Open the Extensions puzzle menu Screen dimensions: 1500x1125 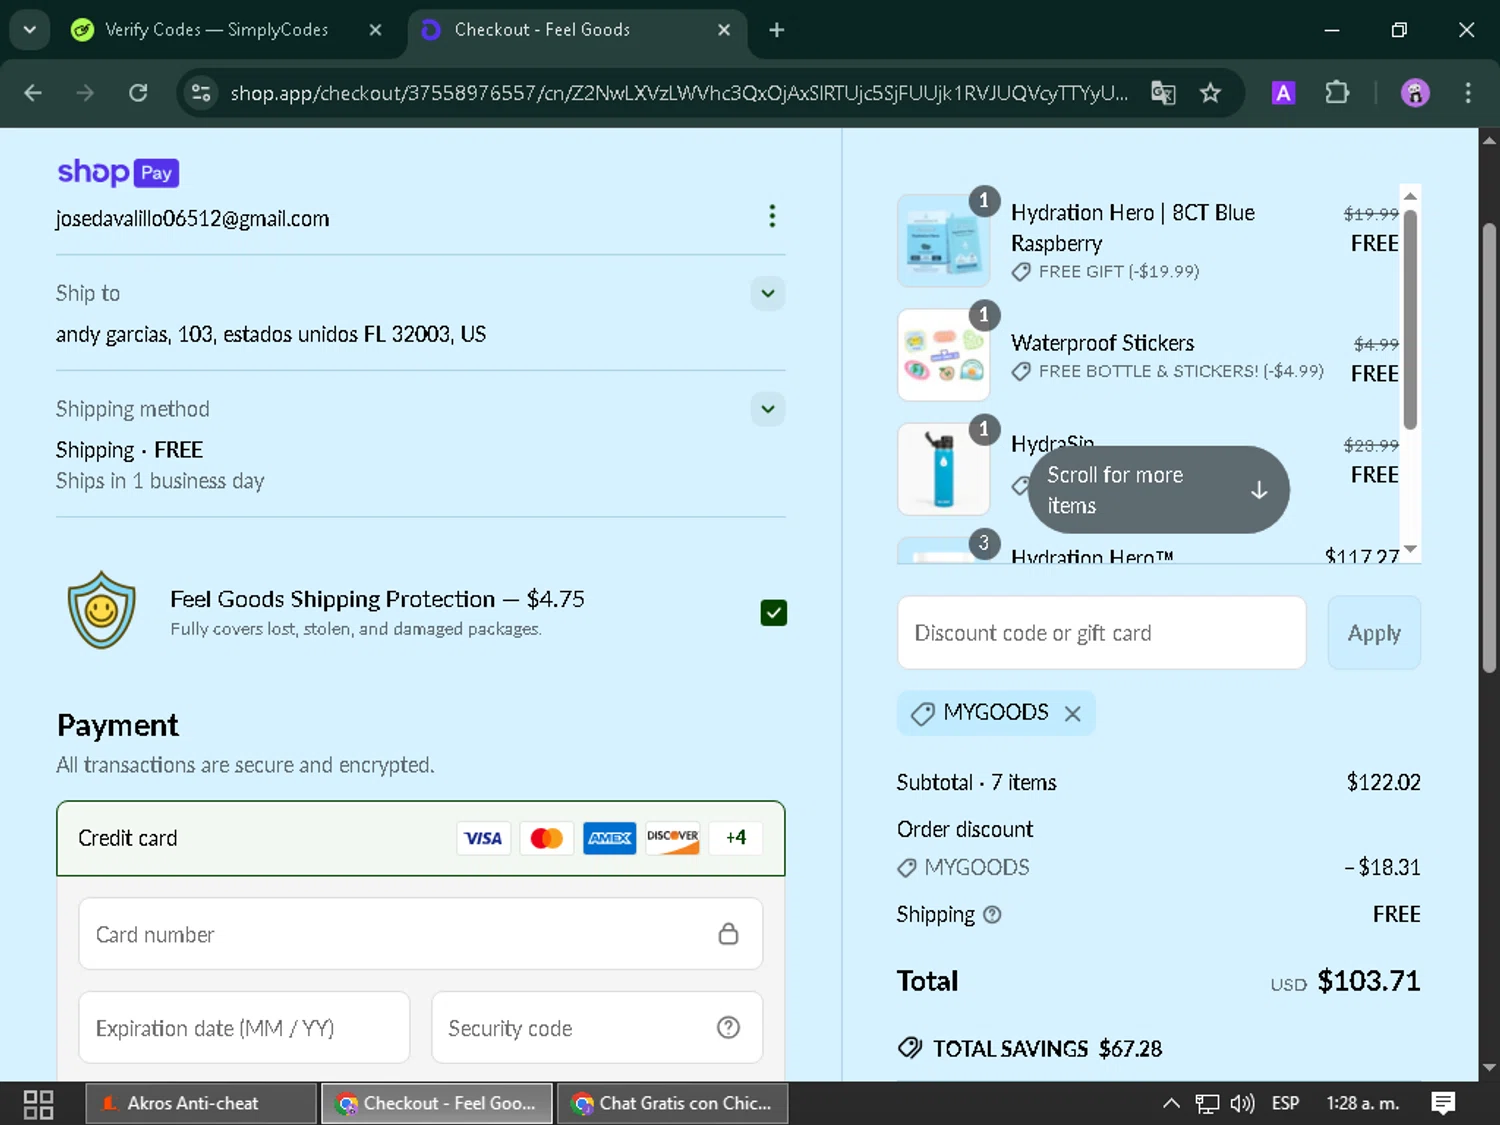(1336, 93)
